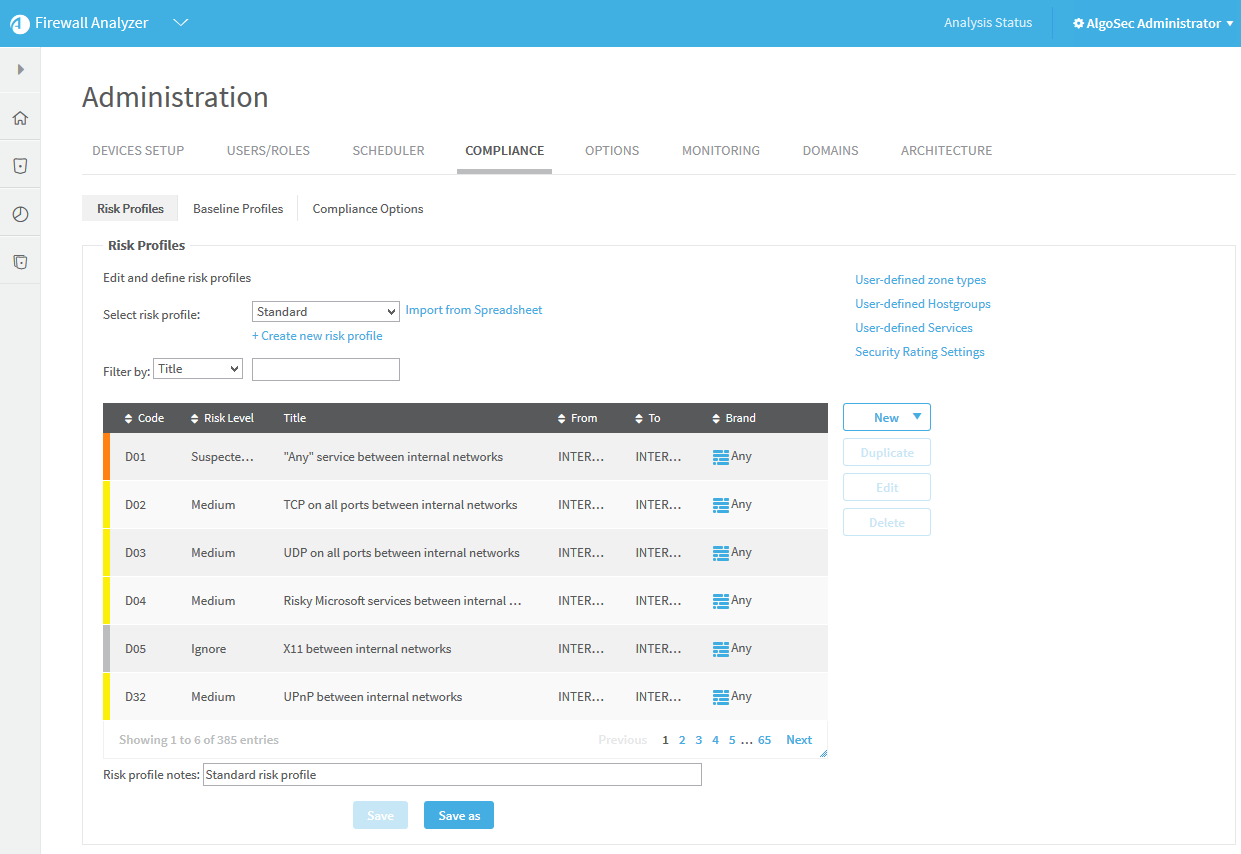Viewport: 1241px width, 854px height.
Task: Switch to the OPTIONS tab
Action: [611, 151]
